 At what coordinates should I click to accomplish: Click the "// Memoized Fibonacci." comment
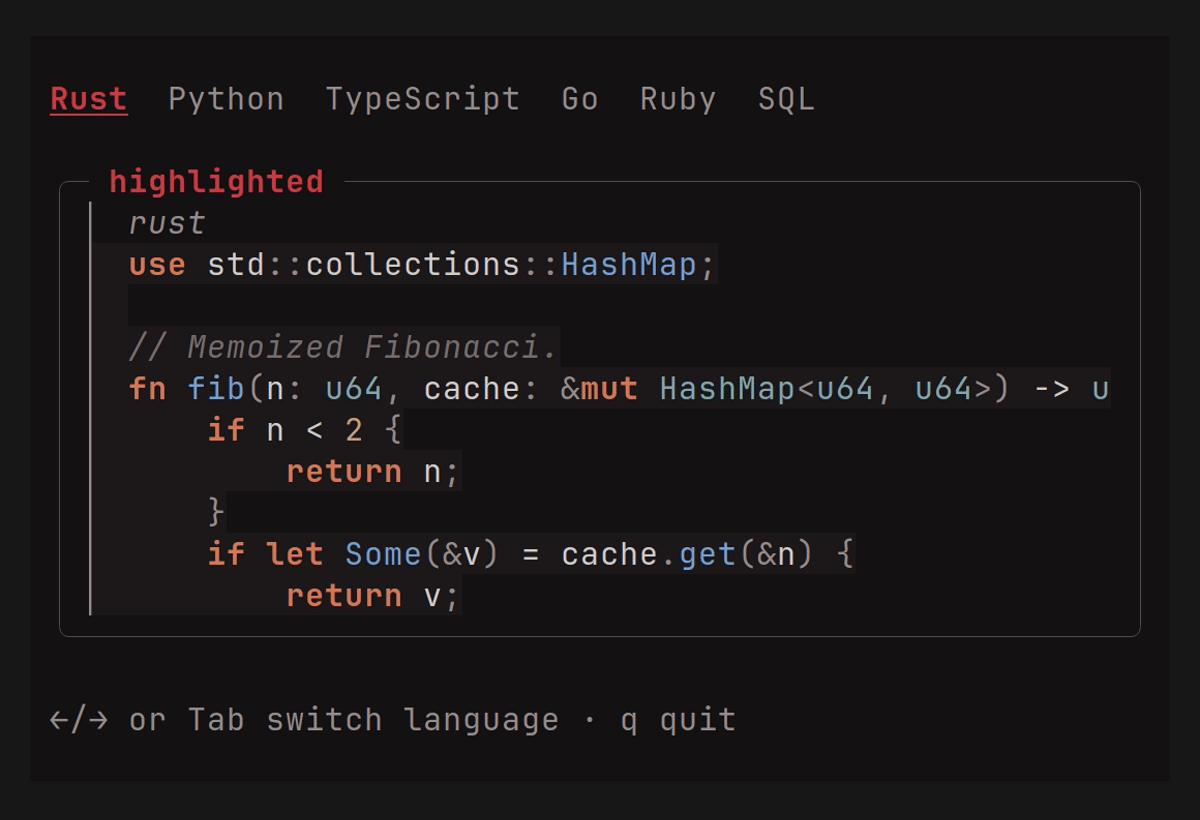tap(344, 347)
